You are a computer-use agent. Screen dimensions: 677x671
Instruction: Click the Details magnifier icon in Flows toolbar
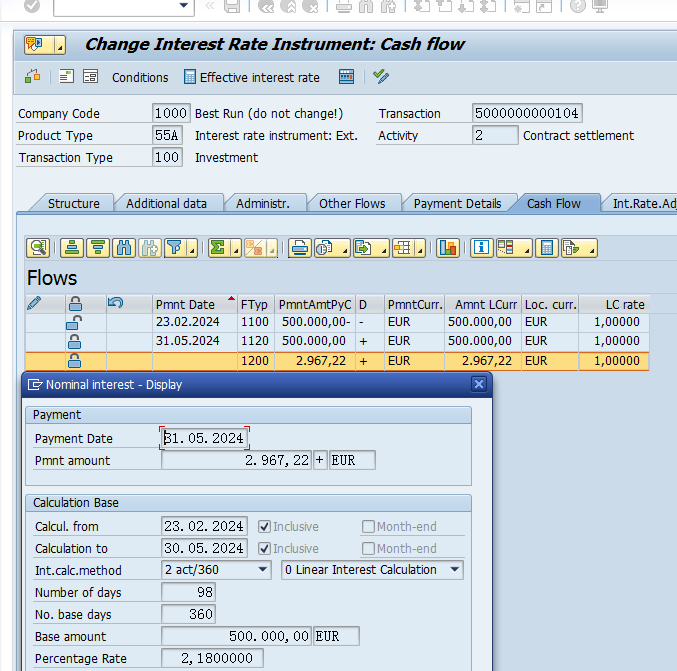[x=38, y=247]
